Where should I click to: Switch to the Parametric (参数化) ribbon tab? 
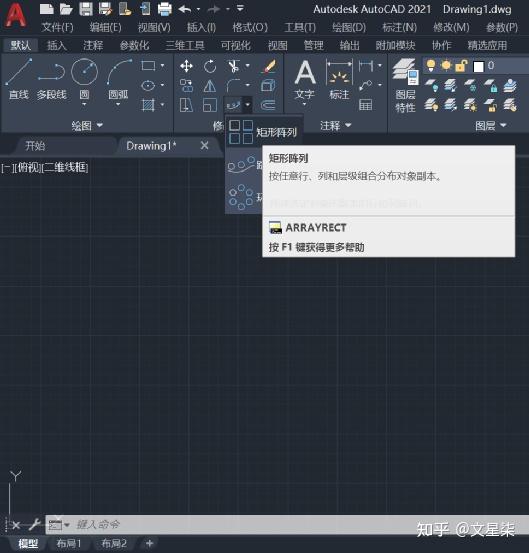point(134,45)
